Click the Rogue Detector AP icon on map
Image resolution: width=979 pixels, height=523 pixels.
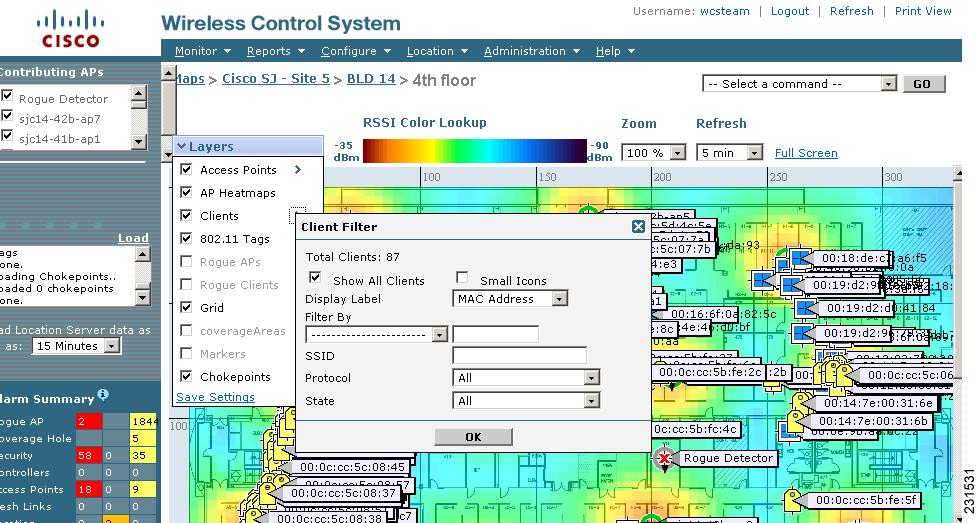click(x=664, y=459)
